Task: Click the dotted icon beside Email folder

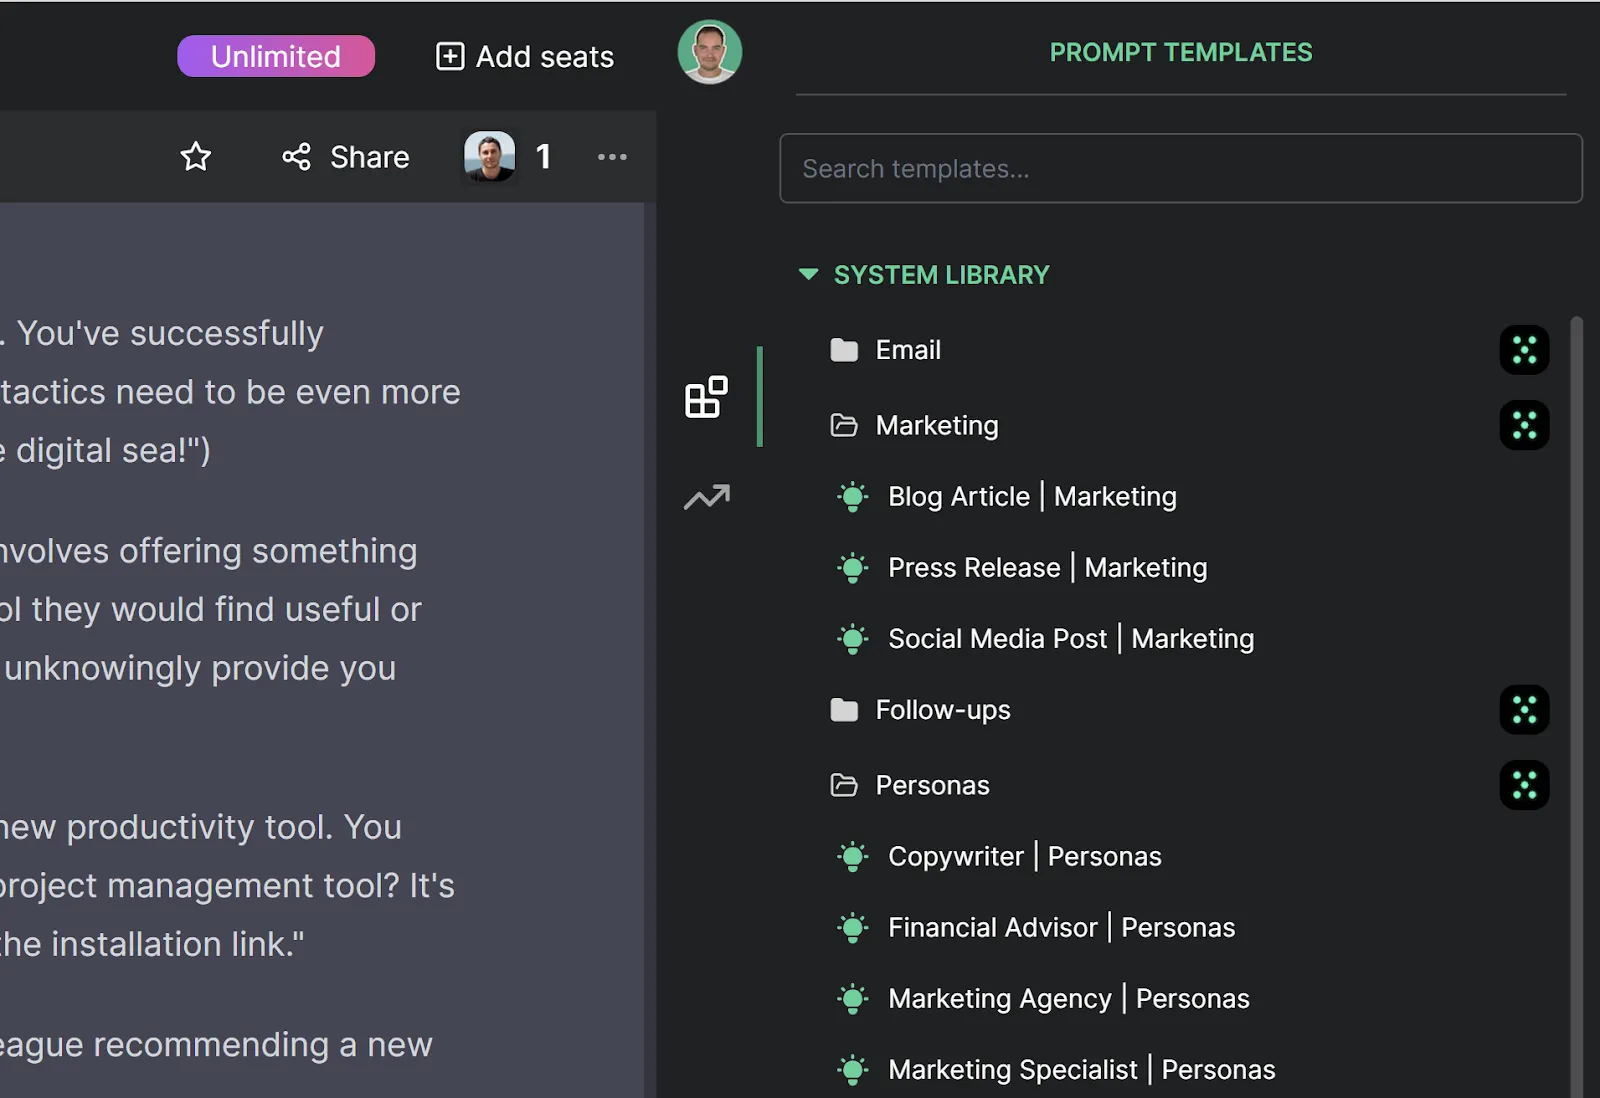Action: click(1524, 350)
